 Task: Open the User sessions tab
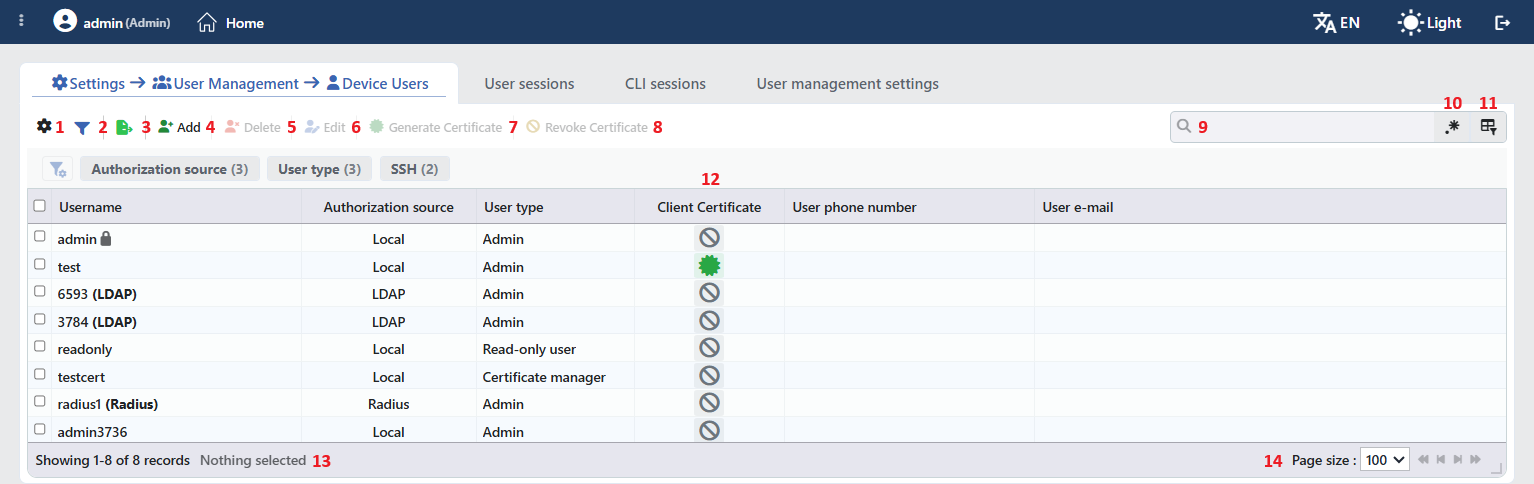(529, 84)
